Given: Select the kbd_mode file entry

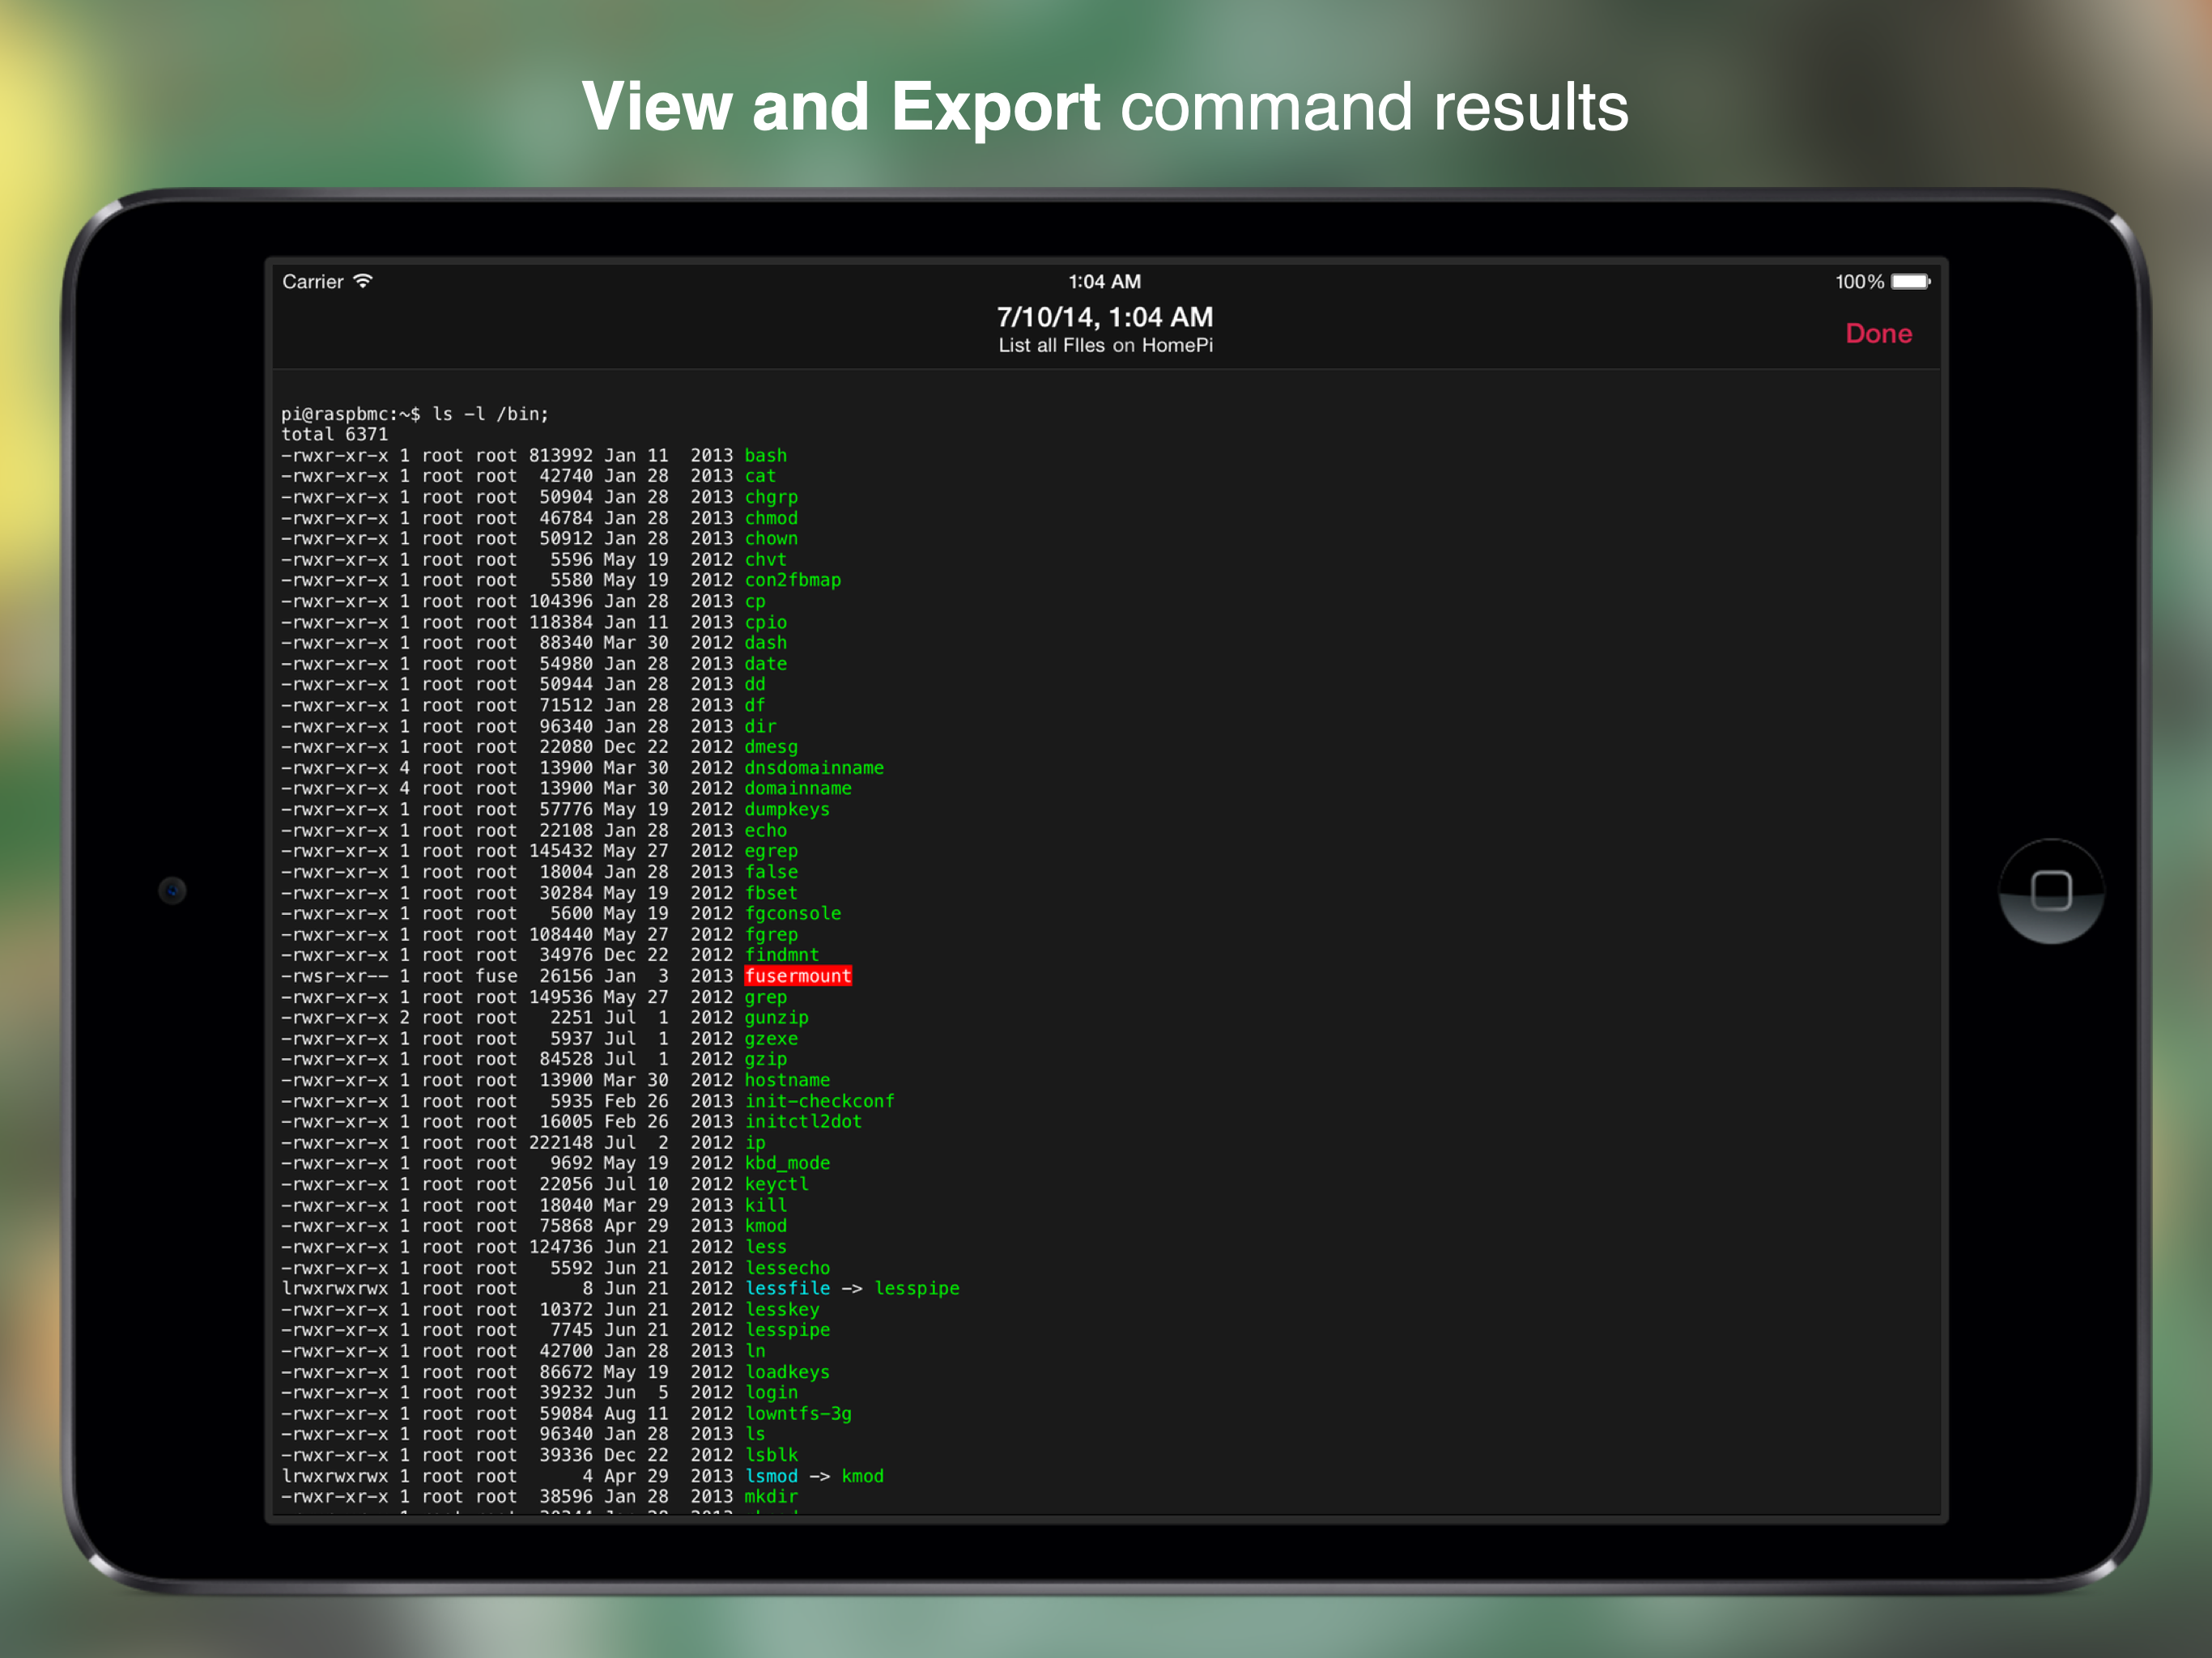Looking at the screenshot, I should pos(789,1163).
